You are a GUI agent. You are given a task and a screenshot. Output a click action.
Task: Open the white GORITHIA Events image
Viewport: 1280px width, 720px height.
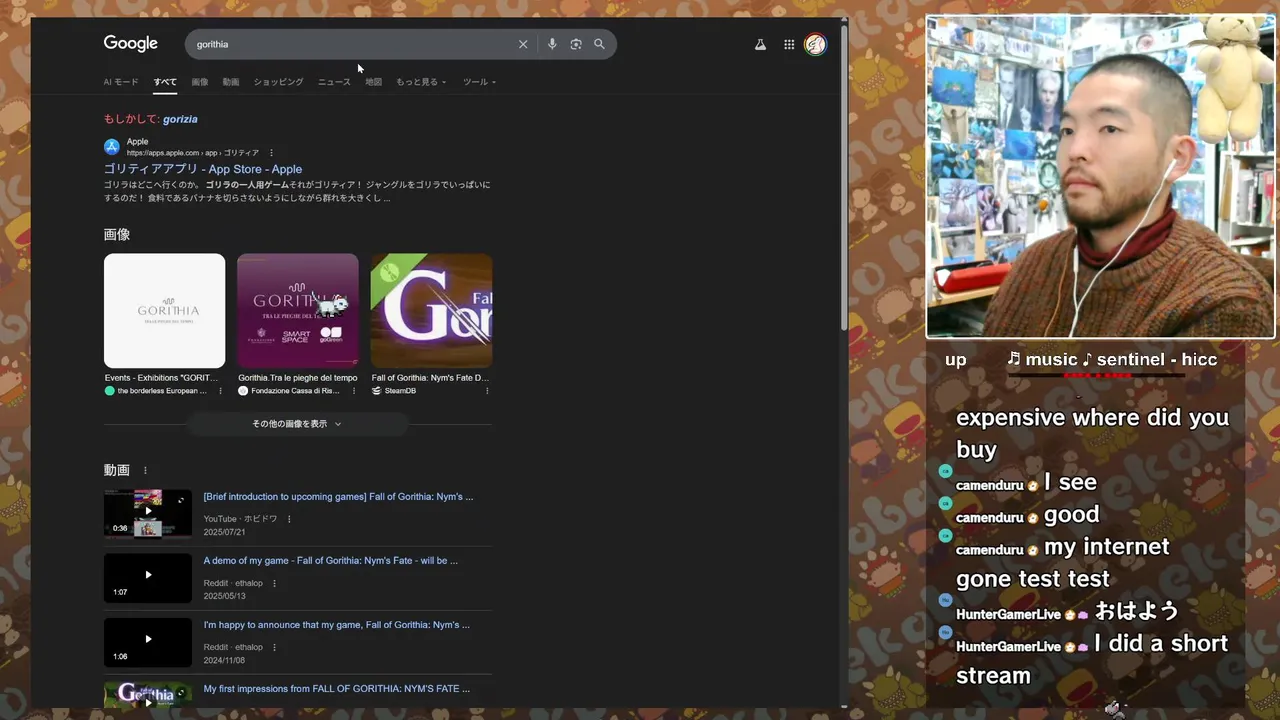point(164,311)
